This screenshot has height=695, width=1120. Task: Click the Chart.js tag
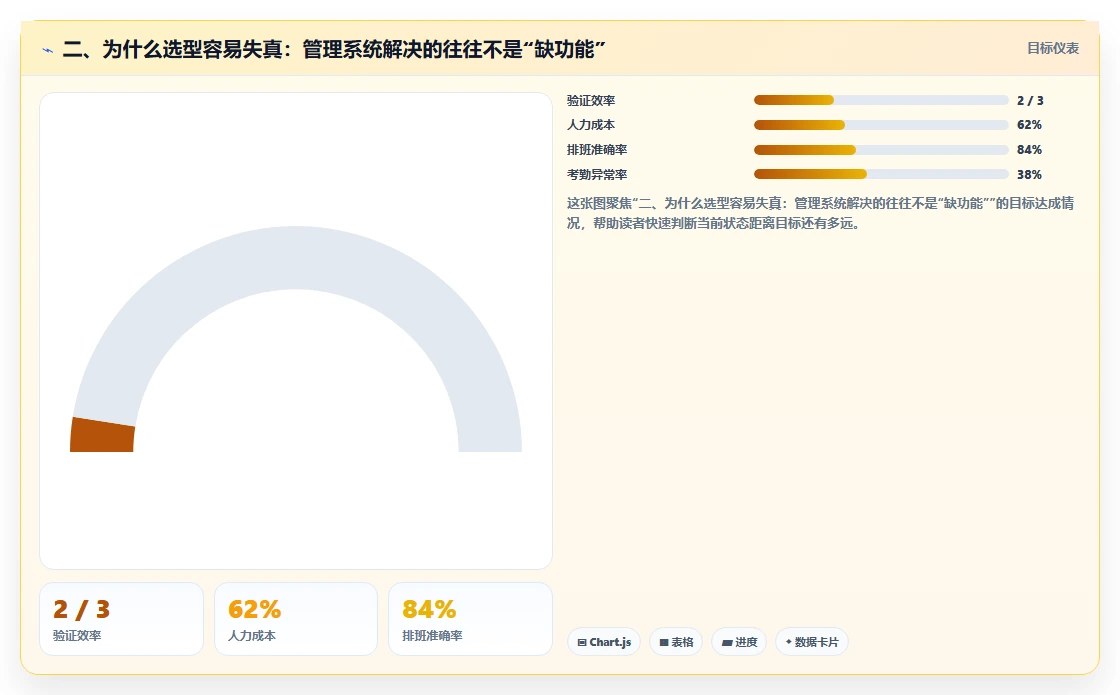tap(604, 642)
